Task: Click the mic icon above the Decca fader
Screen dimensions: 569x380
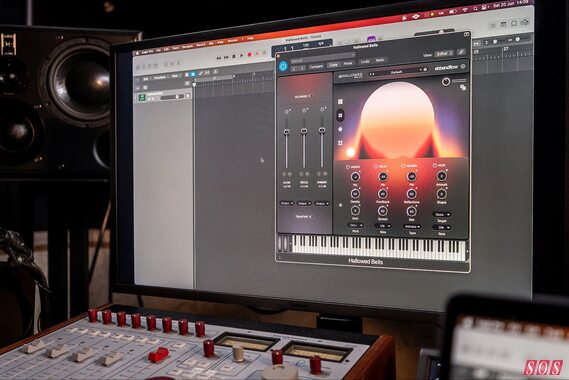Action: (304, 110)
